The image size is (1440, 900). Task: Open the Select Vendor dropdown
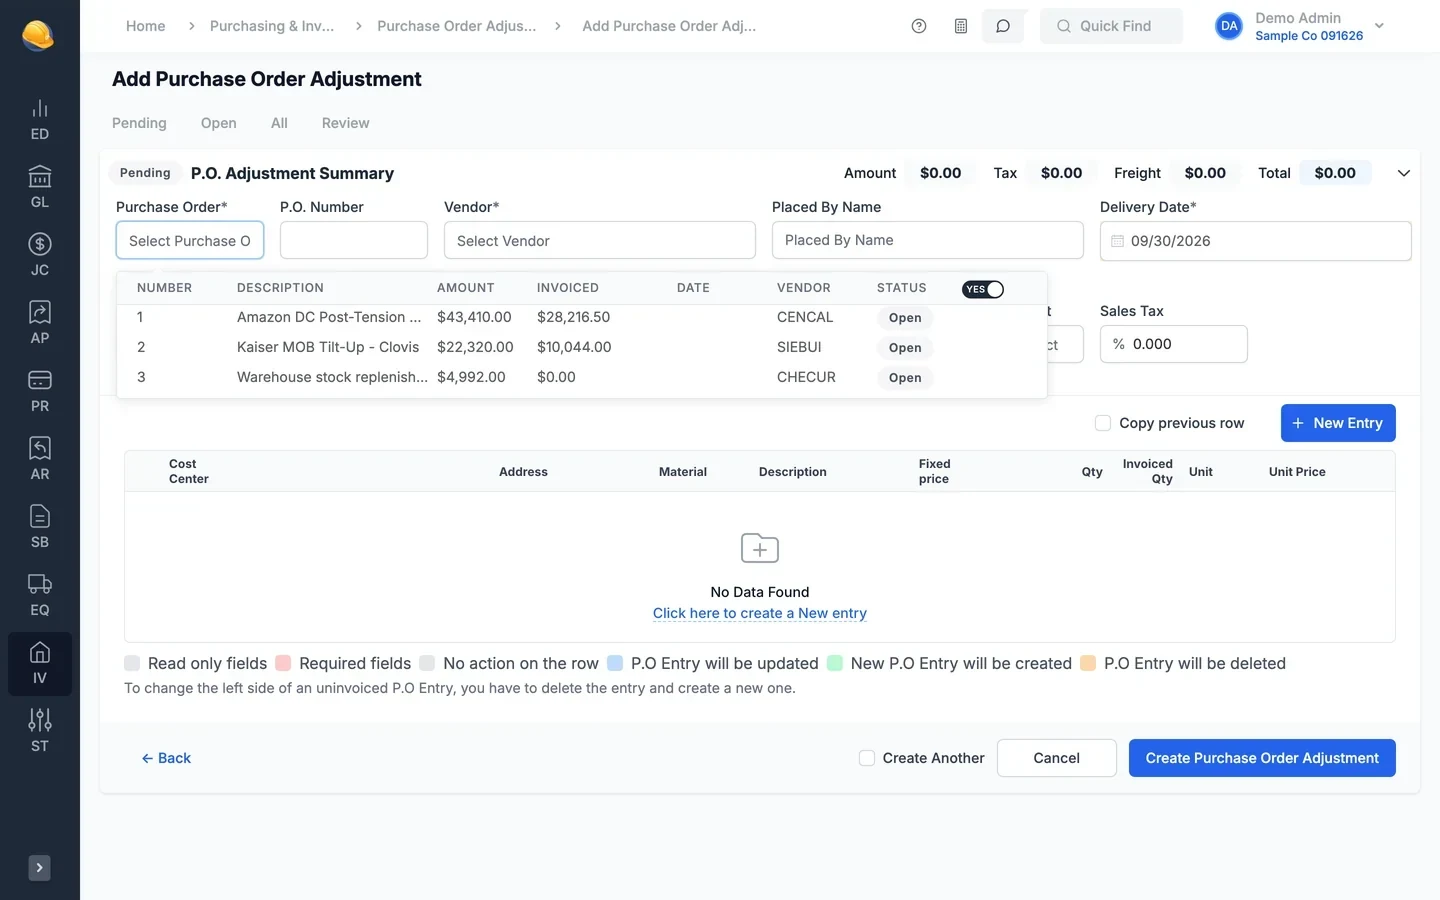pos(600,241)
